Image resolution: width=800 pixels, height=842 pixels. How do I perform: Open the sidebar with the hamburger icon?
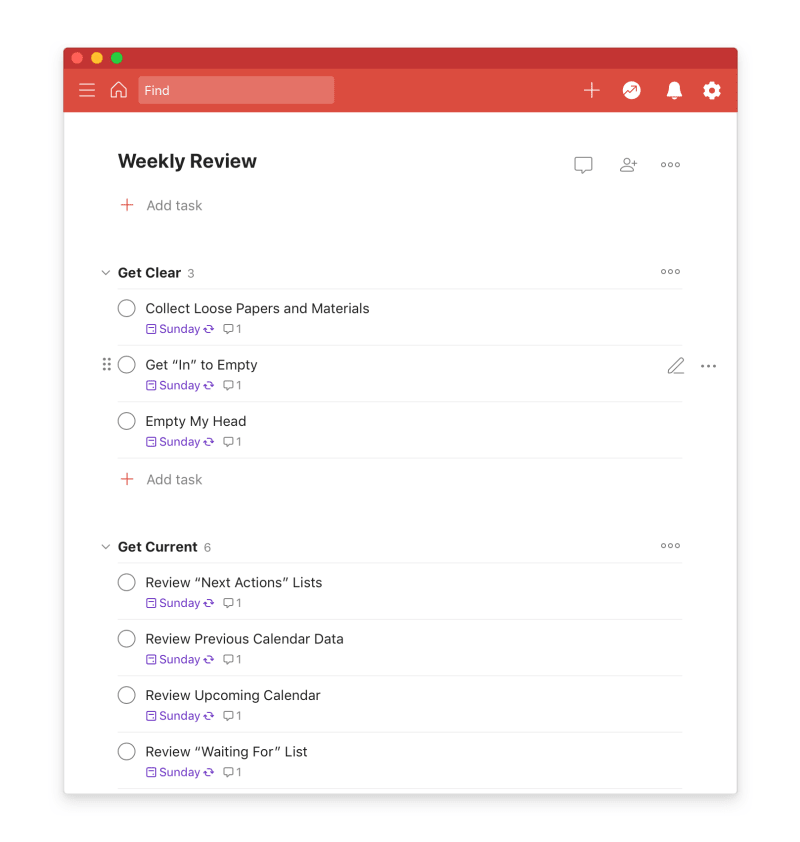coord(87,90)
